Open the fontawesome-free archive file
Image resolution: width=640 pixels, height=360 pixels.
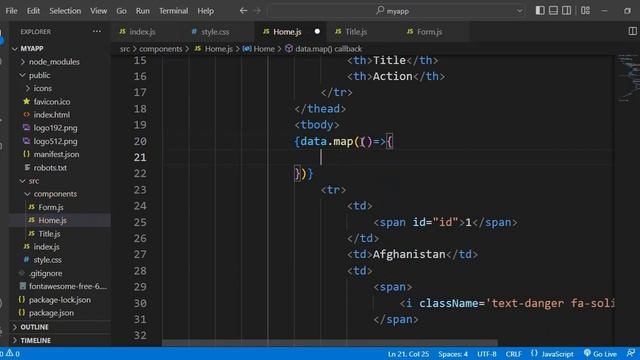click(x=68, y=287)
